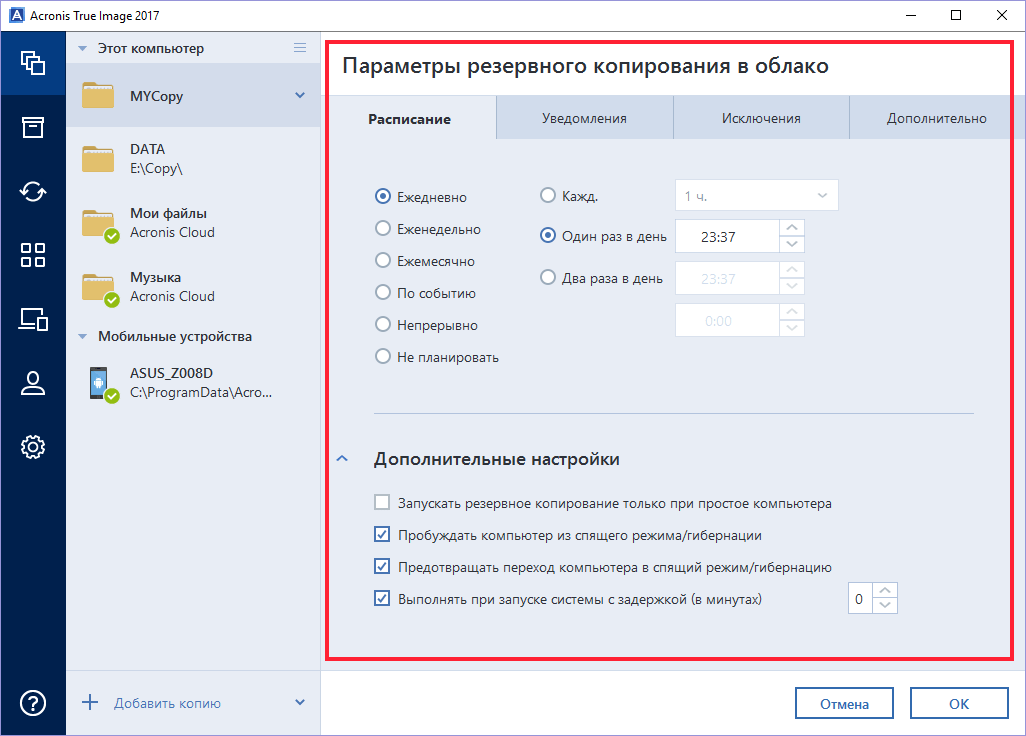Open the Archive section icon
This screenshot has width=1026, height=736.
[x=33, y=127]
